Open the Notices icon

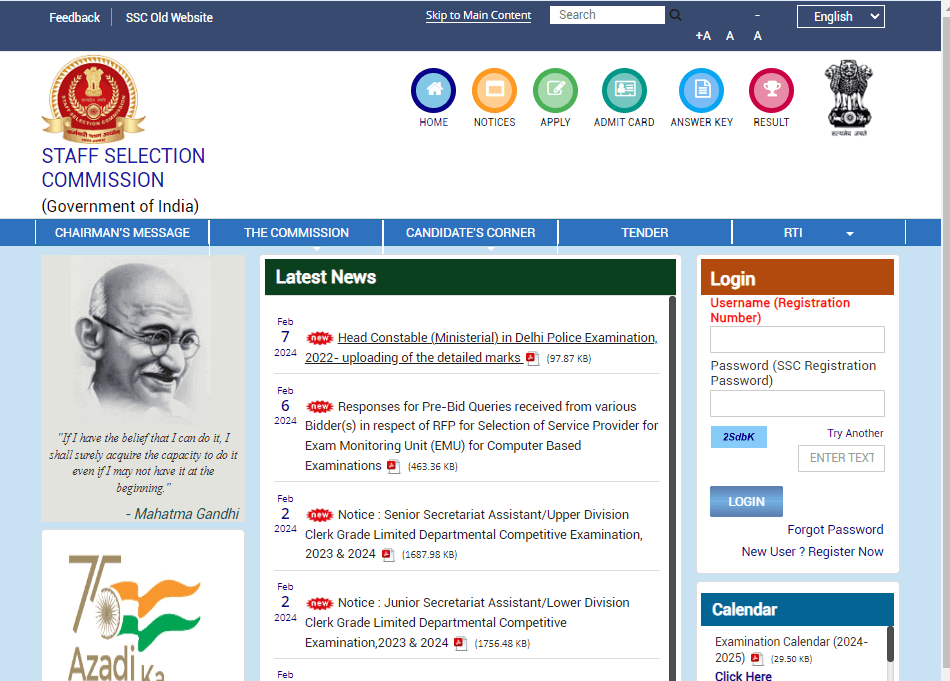pos(494,90)
